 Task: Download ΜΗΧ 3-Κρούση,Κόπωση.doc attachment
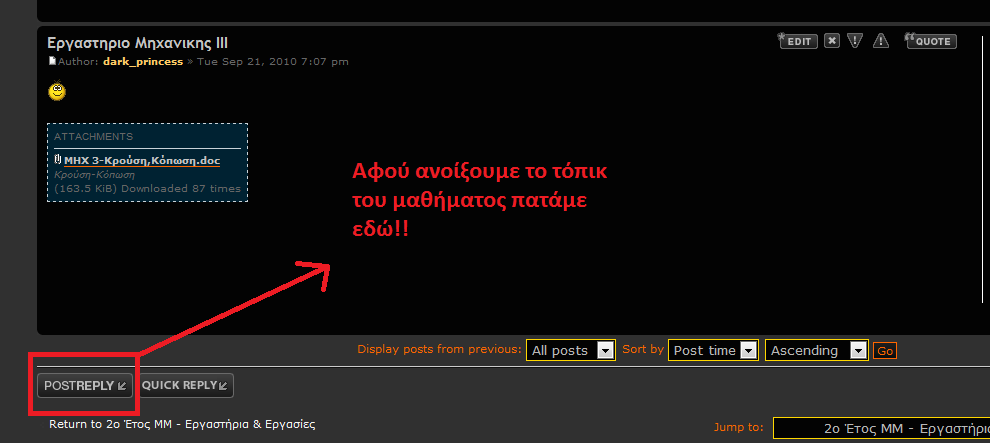(x=142, y=160)
